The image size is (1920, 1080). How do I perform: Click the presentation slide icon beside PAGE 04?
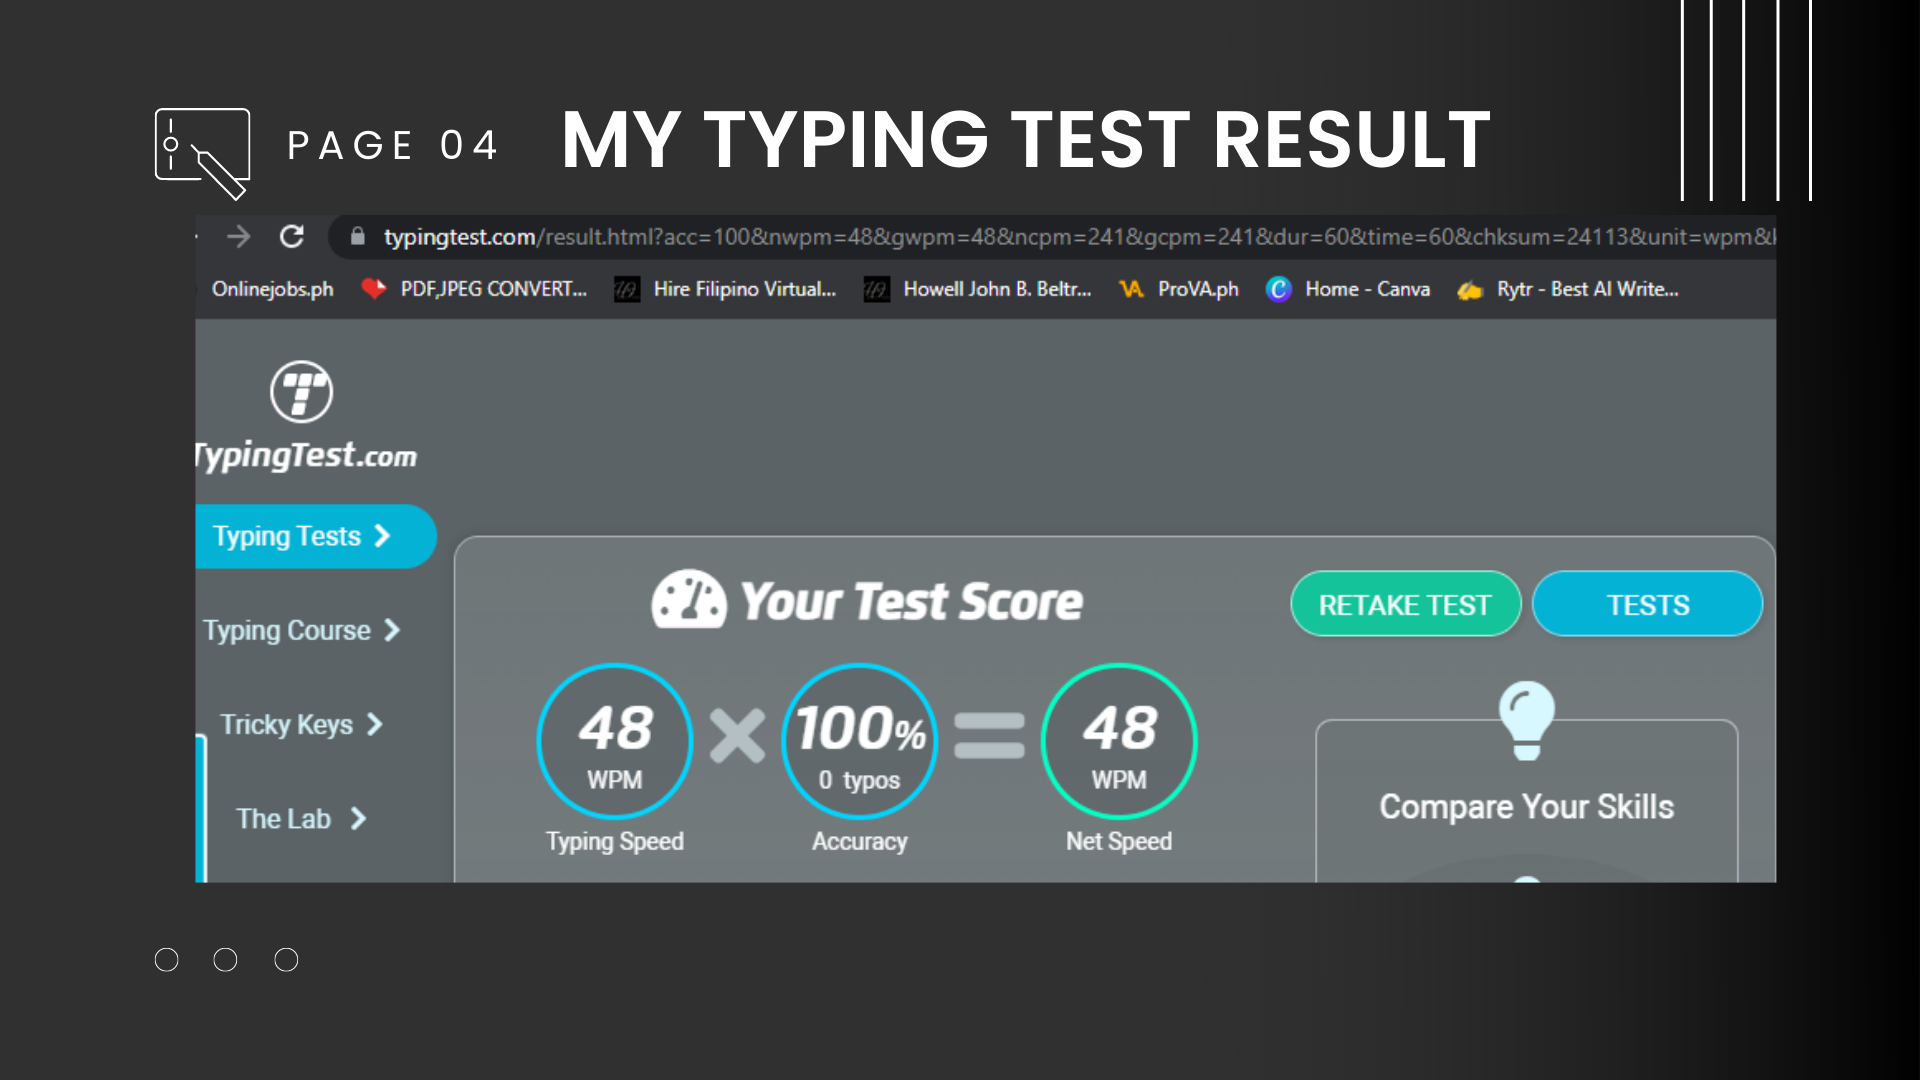[202, 152]
